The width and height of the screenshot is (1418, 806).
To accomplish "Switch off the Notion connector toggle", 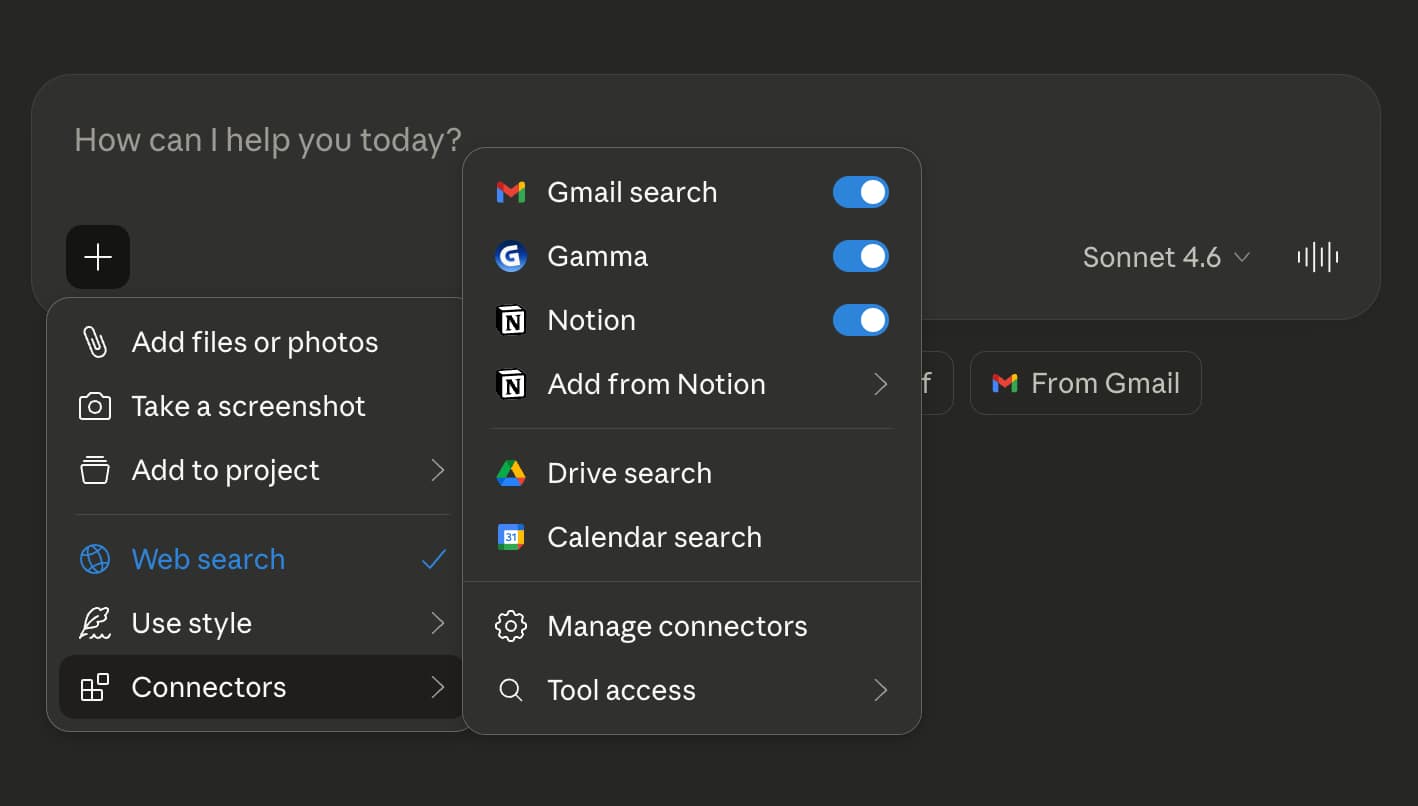I will (x=860, y=320).
